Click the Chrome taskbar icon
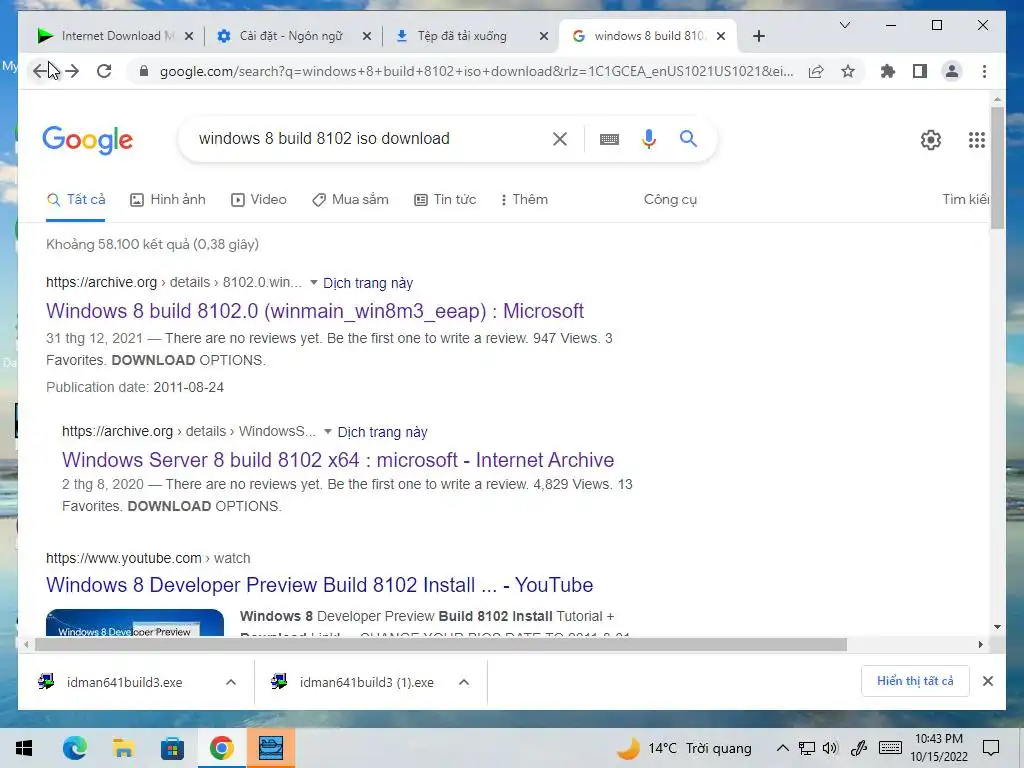Image resolution: width=1024 pixels, height=768 pixels. tap(221, 748)
